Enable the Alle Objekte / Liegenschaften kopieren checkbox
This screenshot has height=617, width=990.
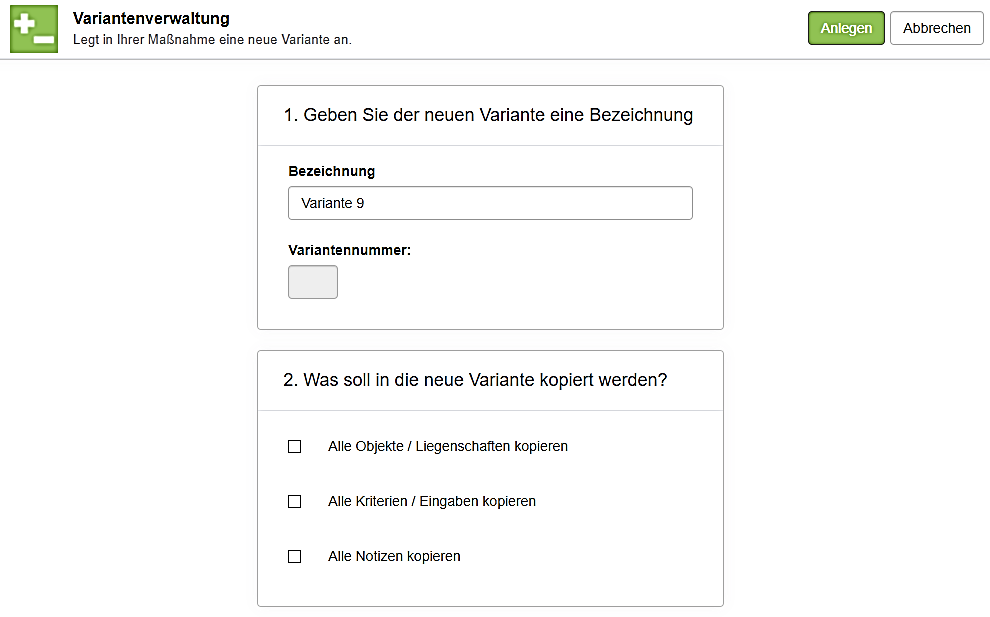(x=295, y=447)
